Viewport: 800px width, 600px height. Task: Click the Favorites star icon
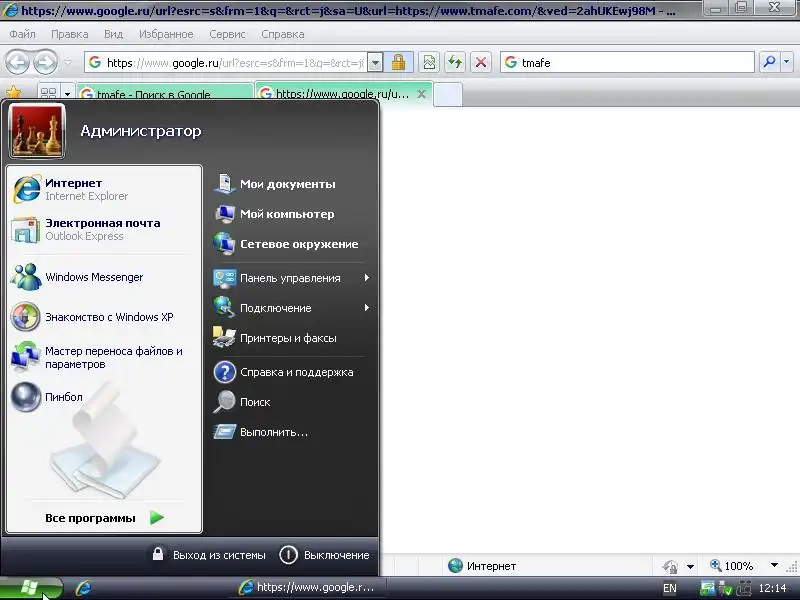tap(14, 93)
